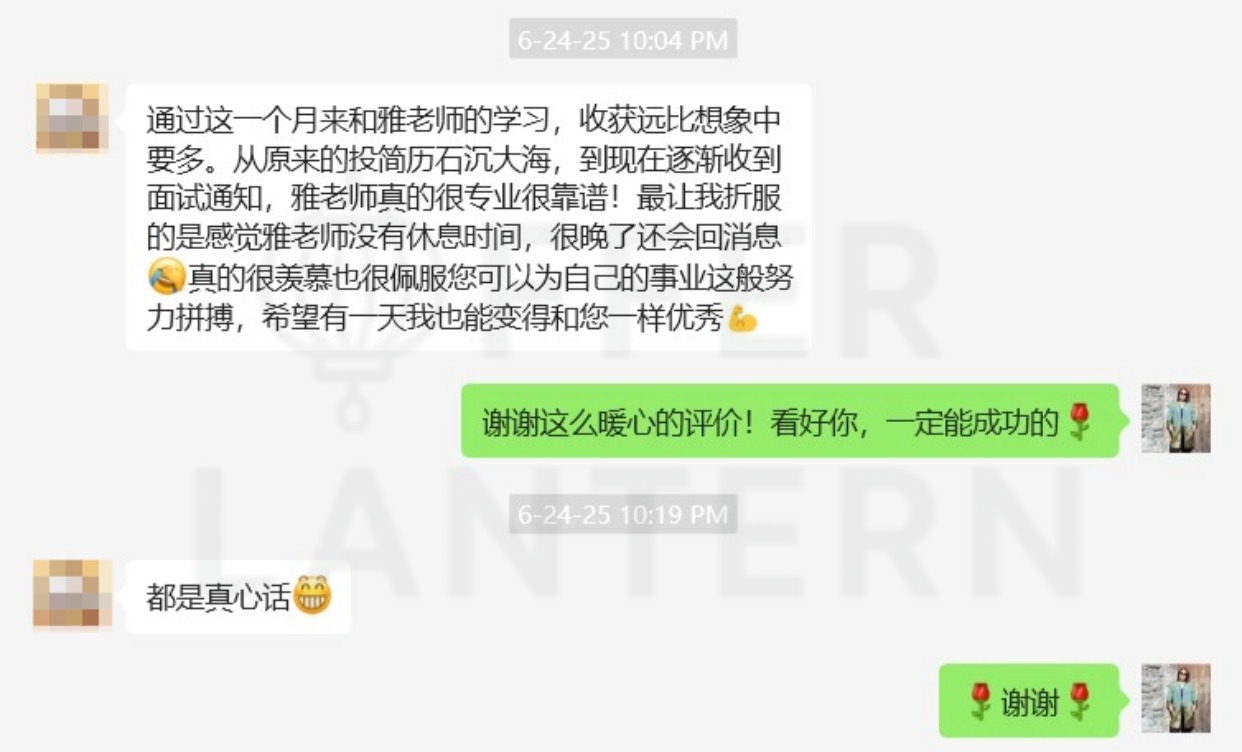Click the laughing-crying emoji in the long message
Viewport: 1242px width, 752px height.
[x=166, y=274]
